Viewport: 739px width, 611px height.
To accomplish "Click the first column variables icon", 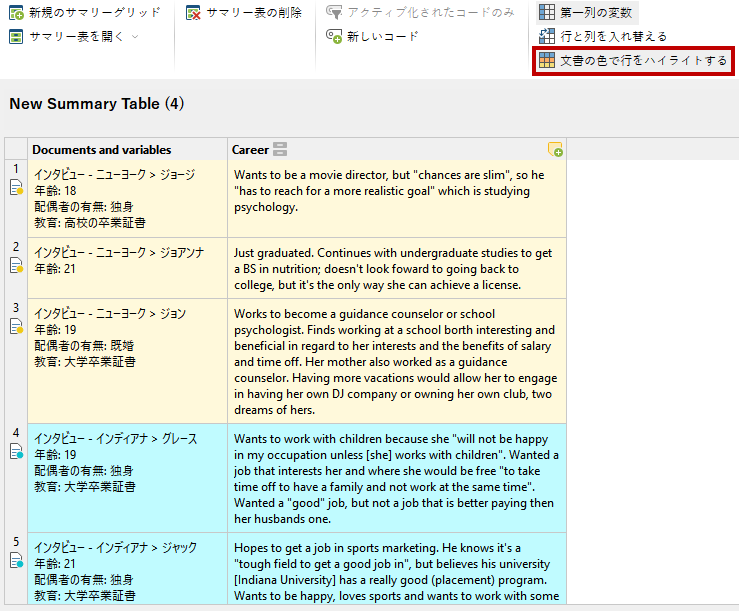I will 547,12.
